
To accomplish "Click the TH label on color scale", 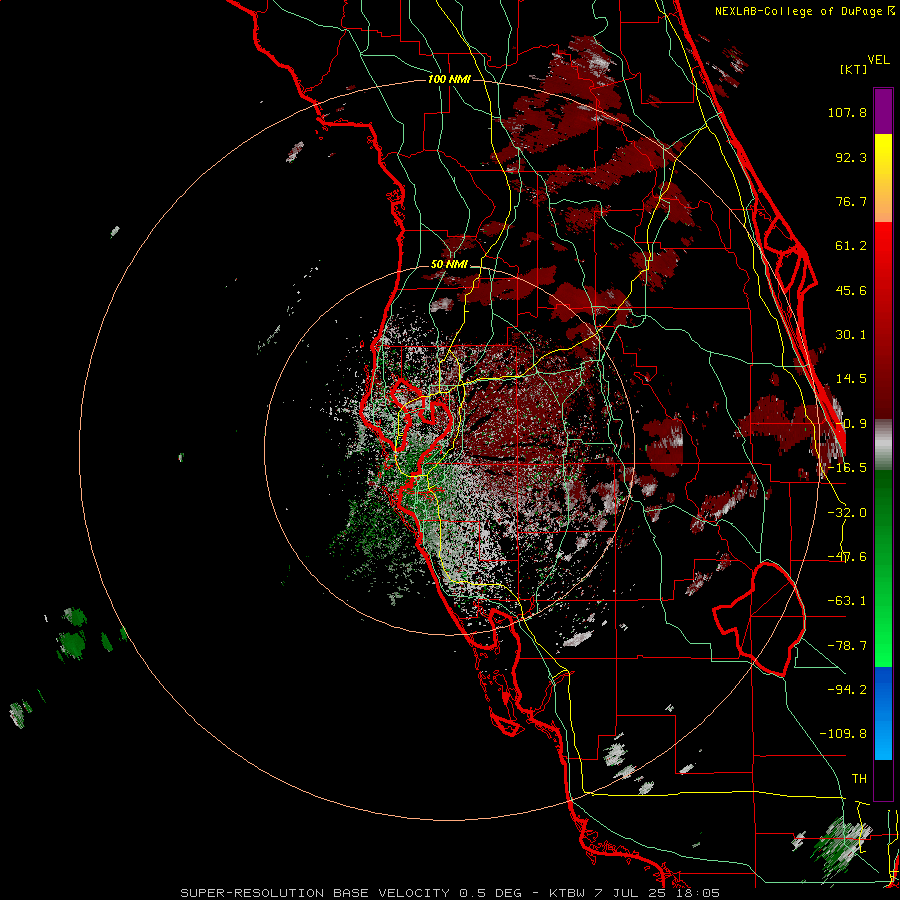I will [859, 779].
